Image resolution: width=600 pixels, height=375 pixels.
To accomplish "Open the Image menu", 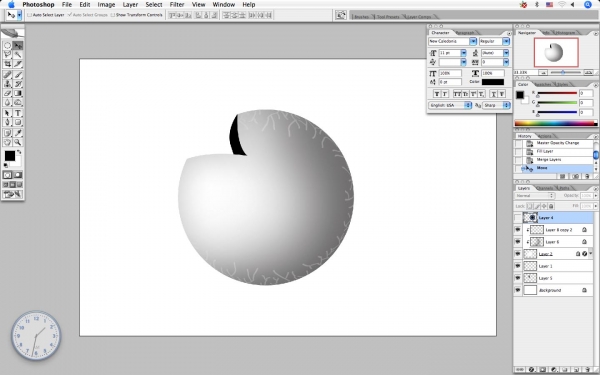I will coord(106,5).
